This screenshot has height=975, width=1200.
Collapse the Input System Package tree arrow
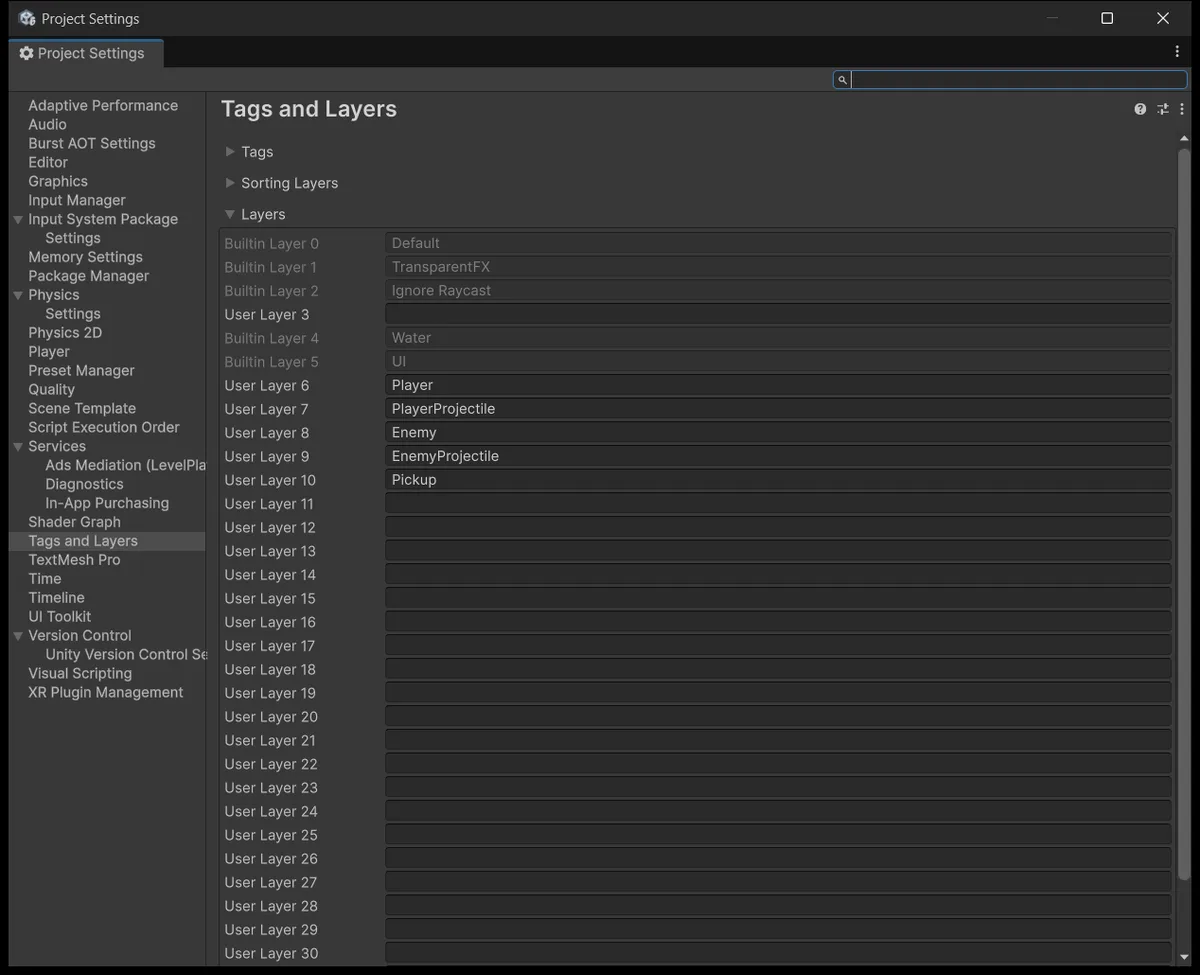[x=18, y=219]
